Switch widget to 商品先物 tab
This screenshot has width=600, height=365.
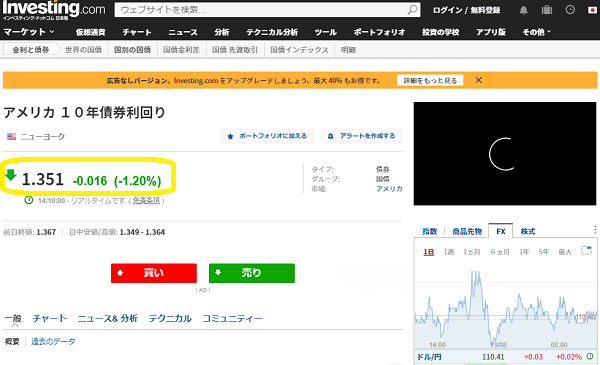pyautogui.click(x=467, y=231)
